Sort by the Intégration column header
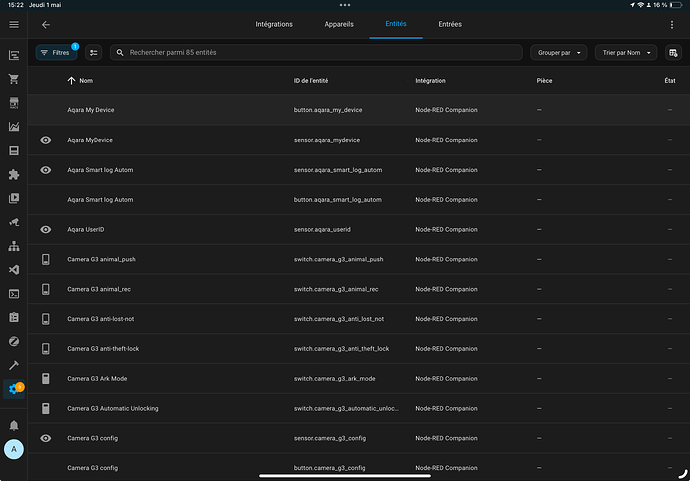This screenshot has width=690, height=481. (430, 81)
